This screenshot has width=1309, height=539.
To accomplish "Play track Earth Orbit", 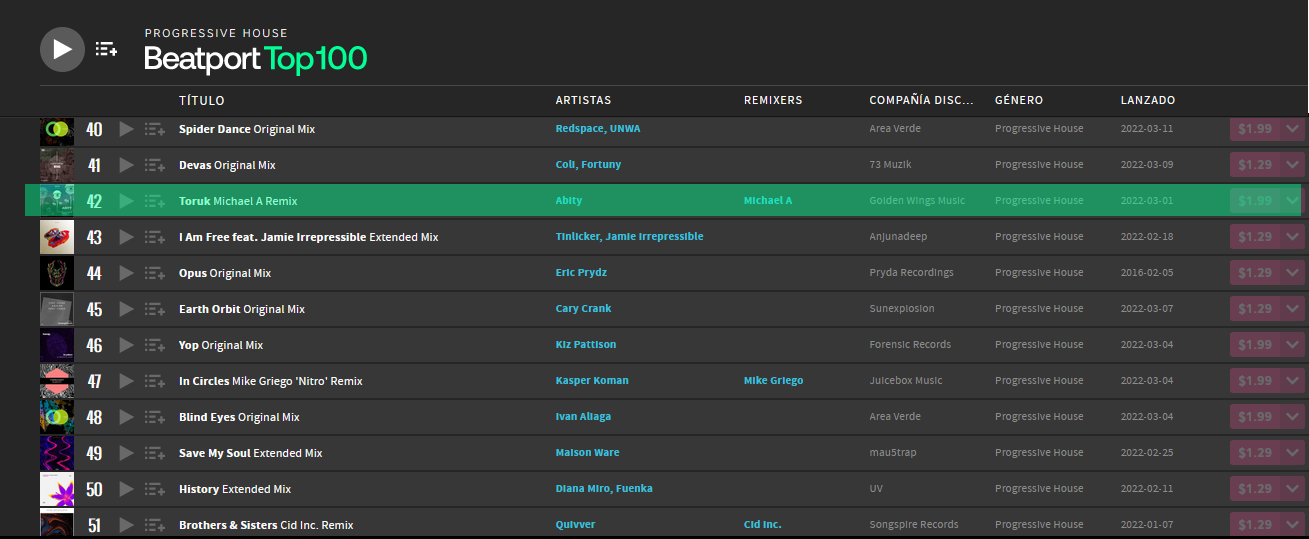I will (126, 309).
